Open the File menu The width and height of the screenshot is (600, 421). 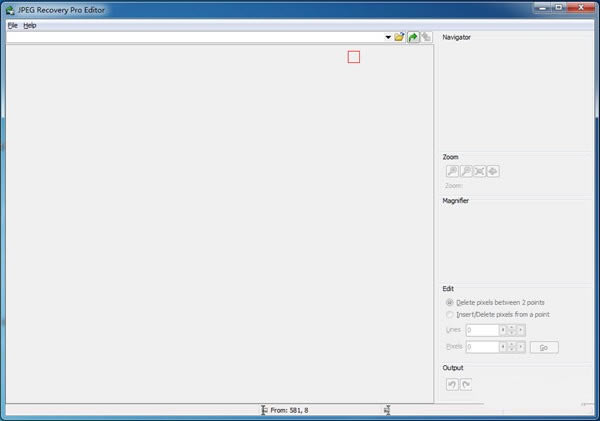coord(12,25)
